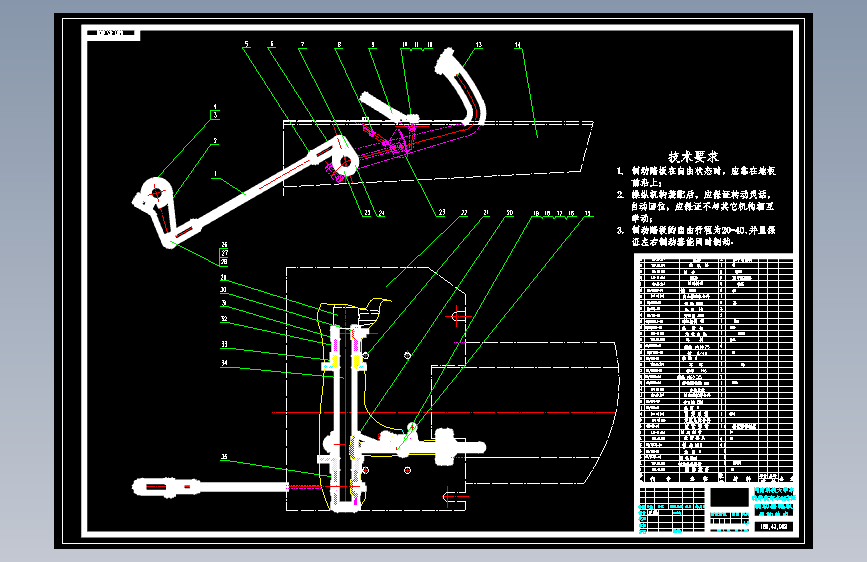Click the cyan drawing title in the title block
This screenshot has width=867, height=562.
point(774,510)
